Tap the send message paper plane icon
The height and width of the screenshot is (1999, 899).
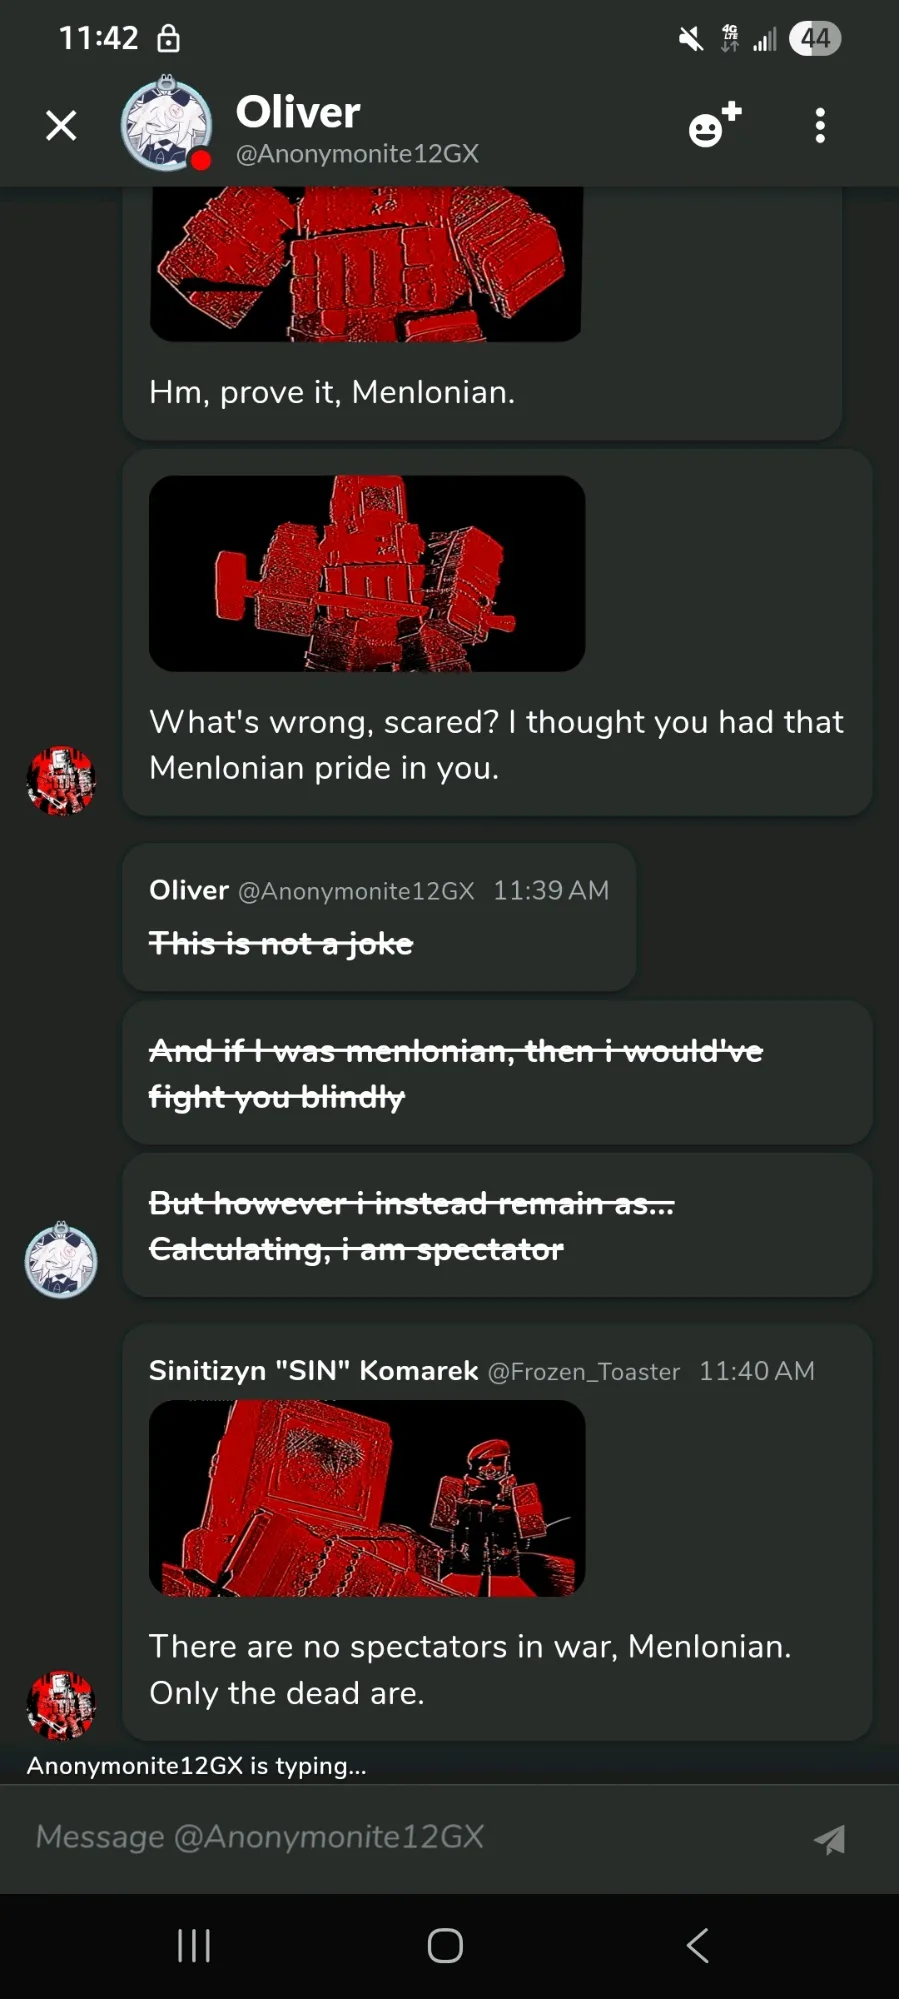click(x=829, y=1839)
